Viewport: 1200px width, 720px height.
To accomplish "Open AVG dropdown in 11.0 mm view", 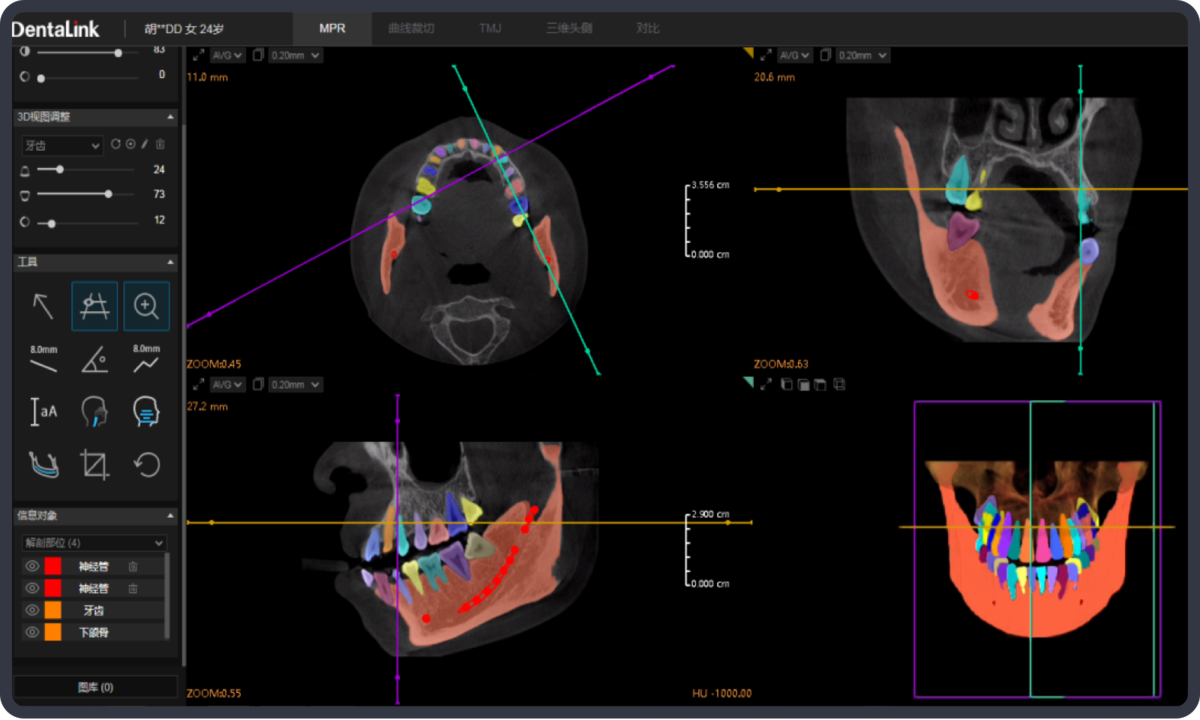I will 227,55.
